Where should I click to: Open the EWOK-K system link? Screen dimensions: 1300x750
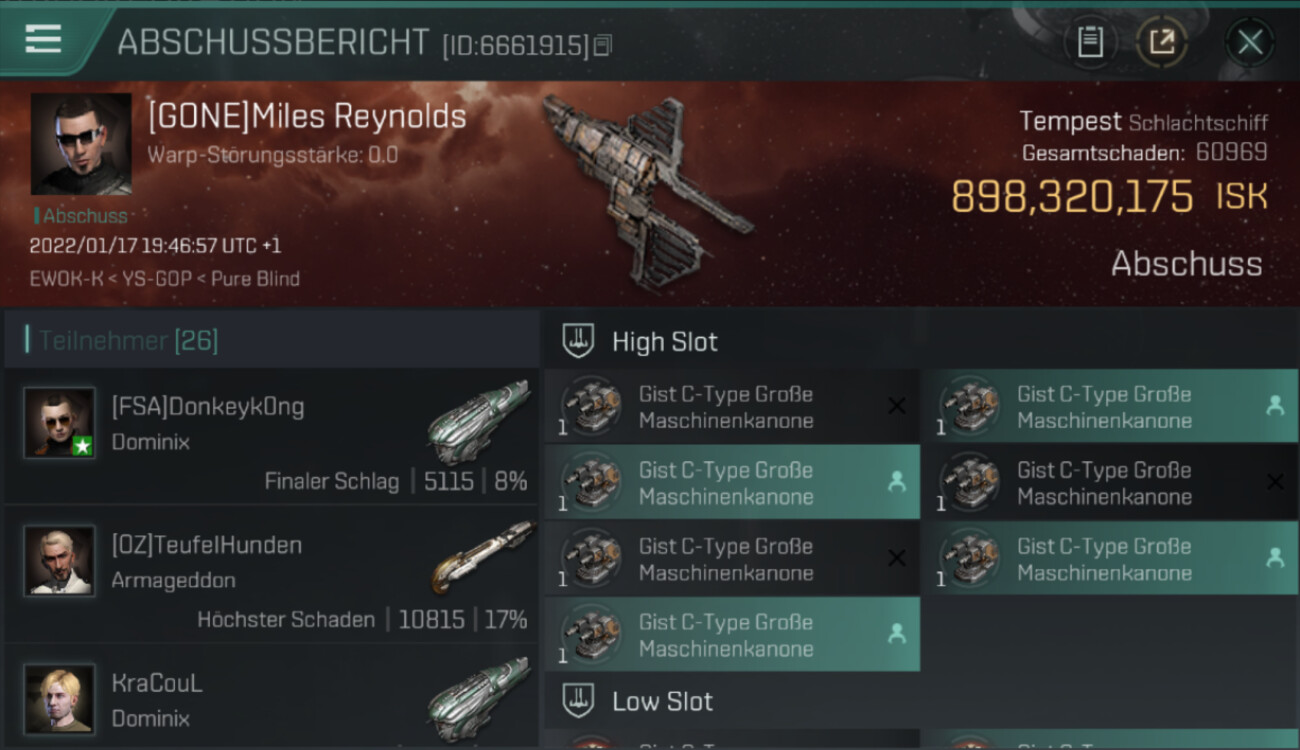[x=66, y=279]
